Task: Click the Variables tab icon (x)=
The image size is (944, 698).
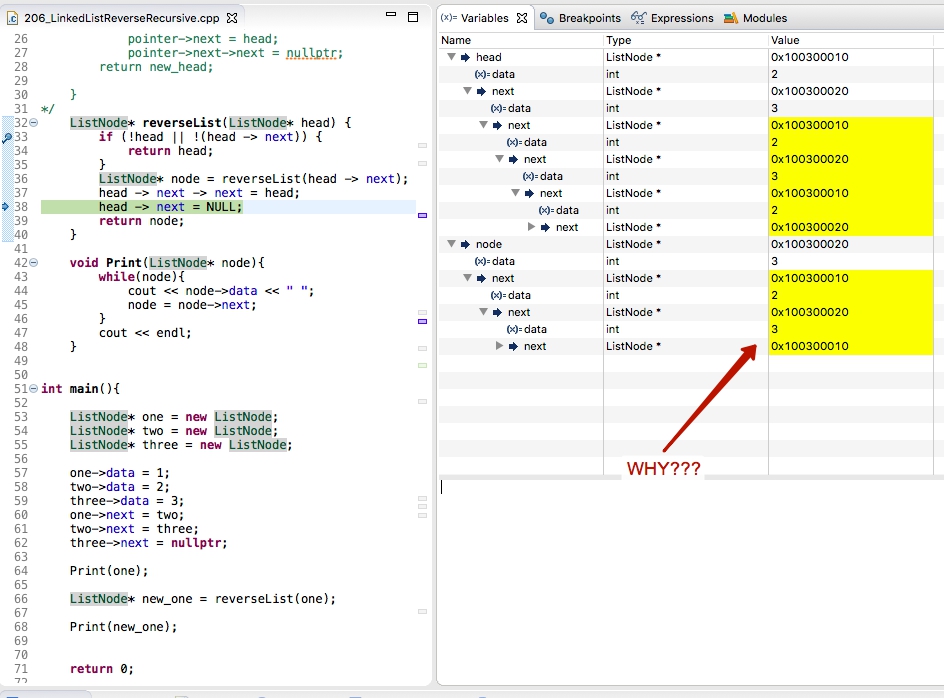Action: click(x=448, y=17)
